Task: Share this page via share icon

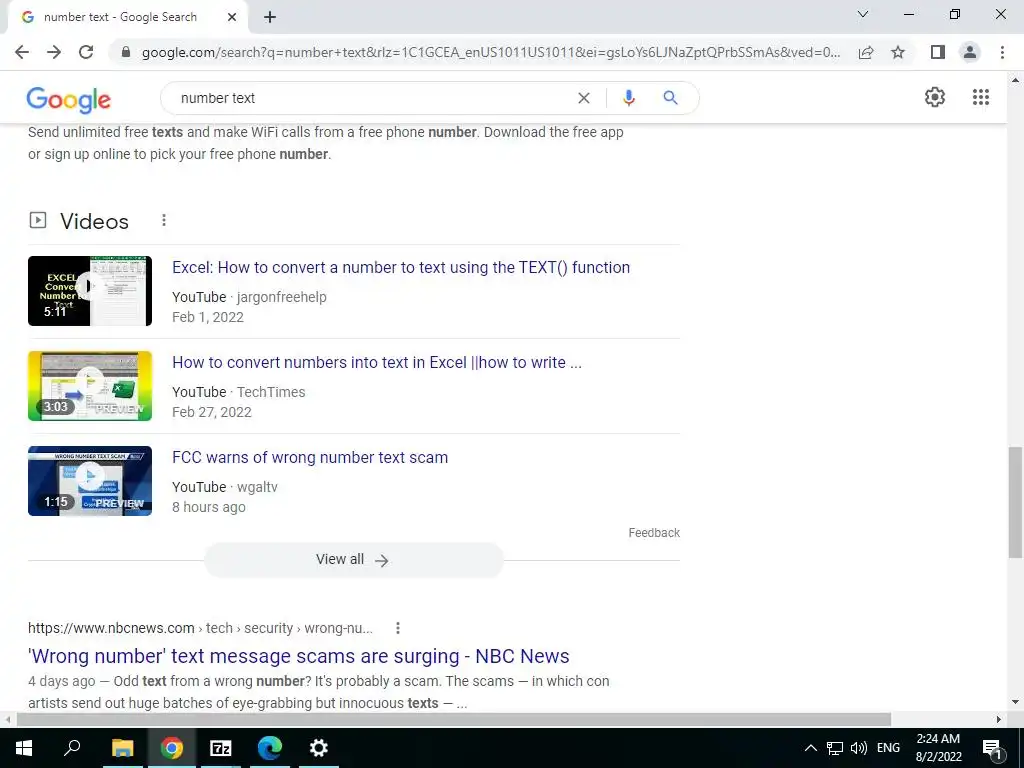Action: coord(866,52)
